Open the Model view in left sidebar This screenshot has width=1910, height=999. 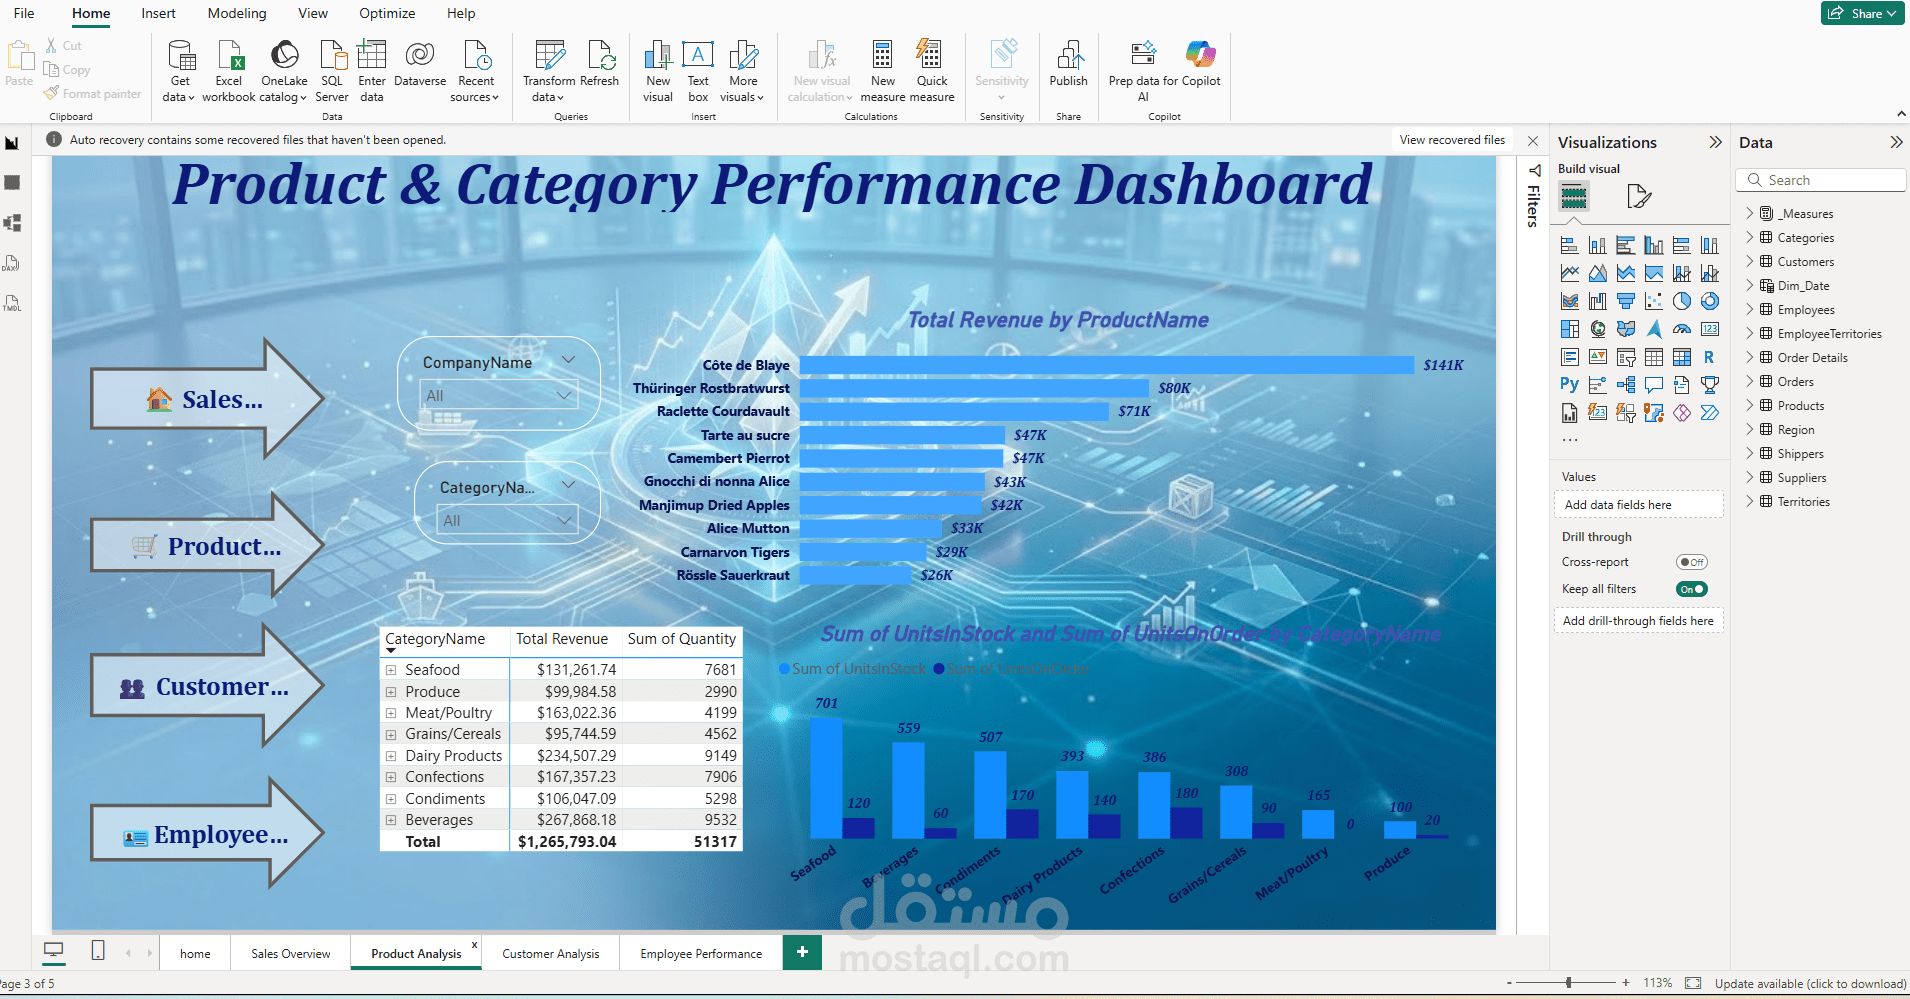tap(12, 223)
